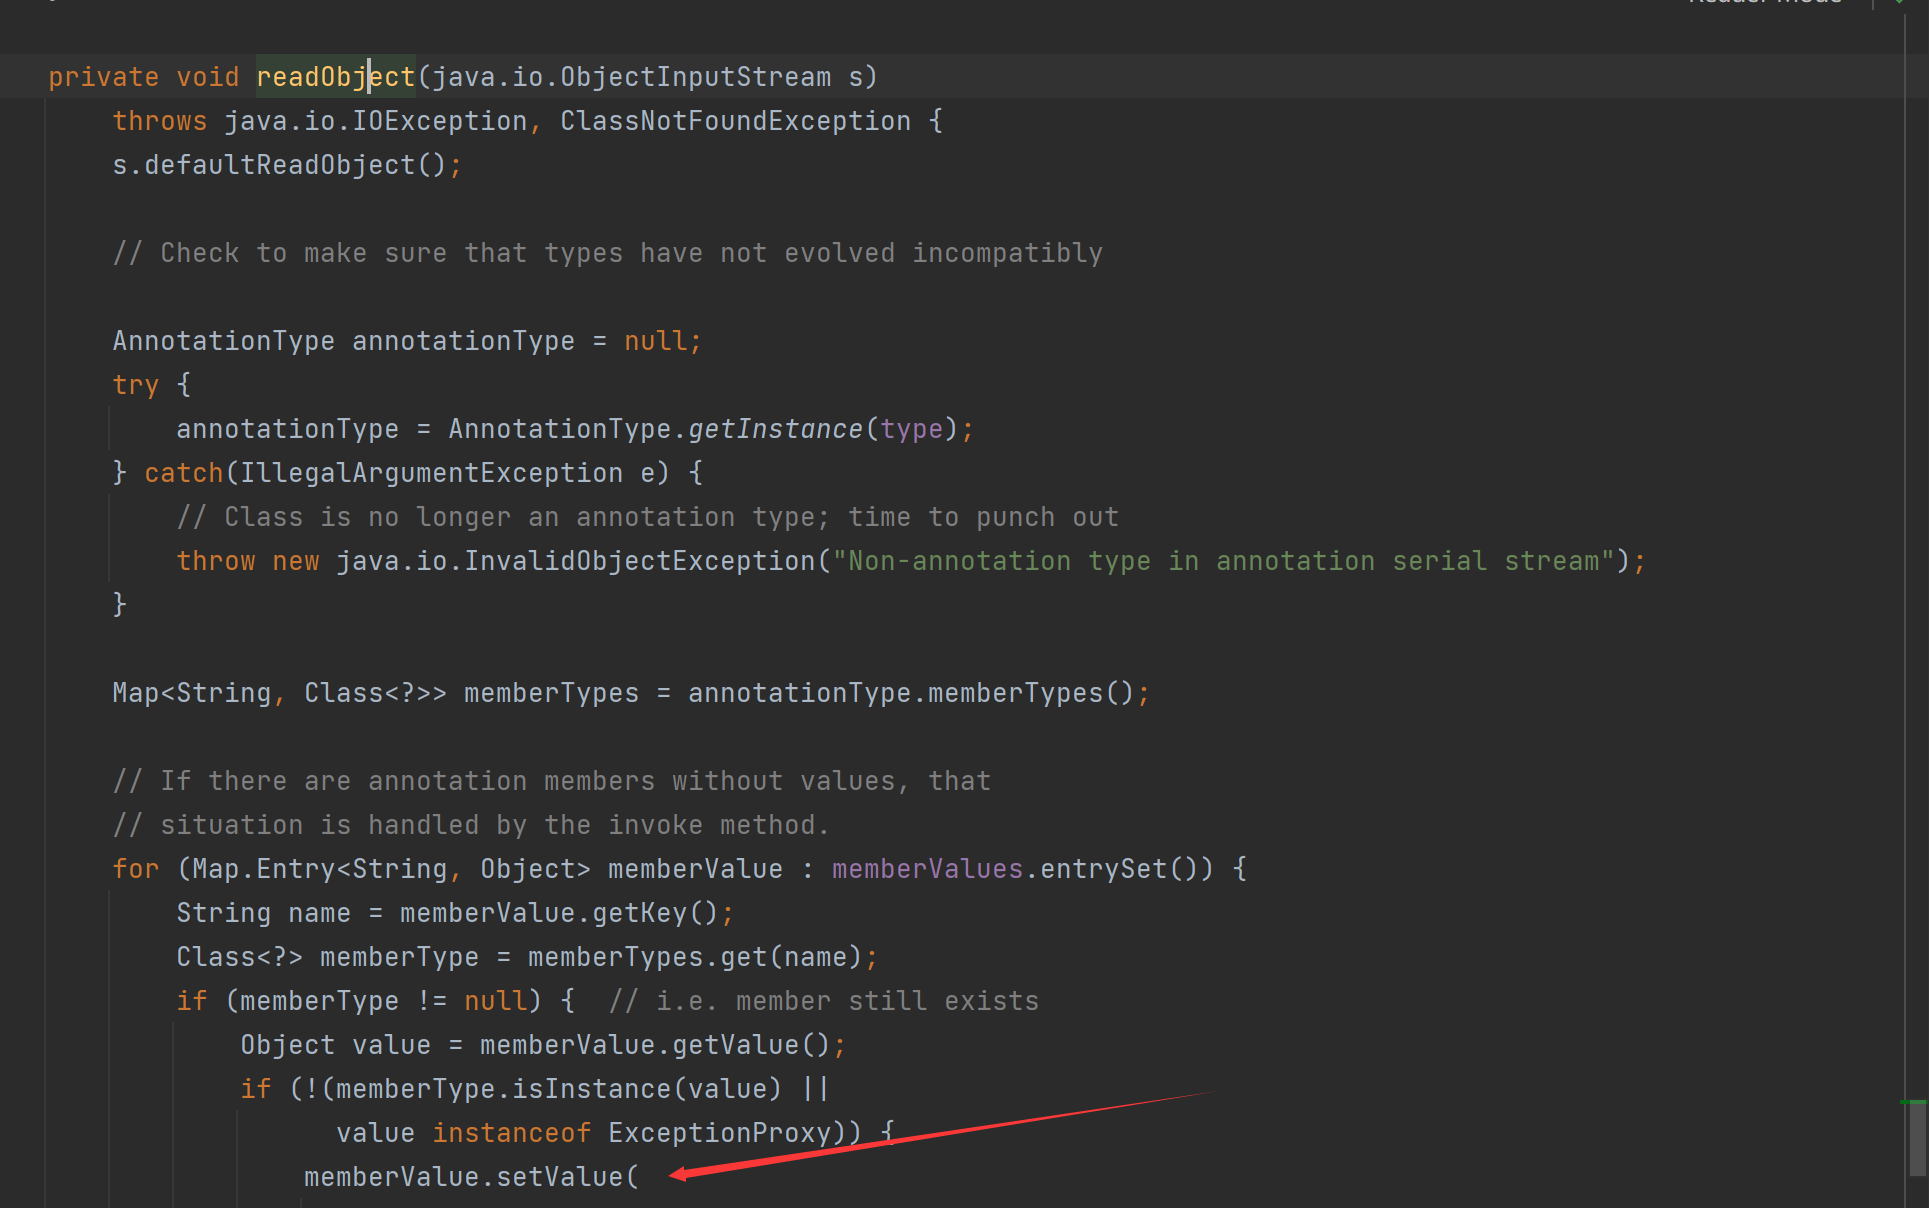Click the catch keyword
Viewport: 1929px width, 1208px height.
tap(184, 473)
